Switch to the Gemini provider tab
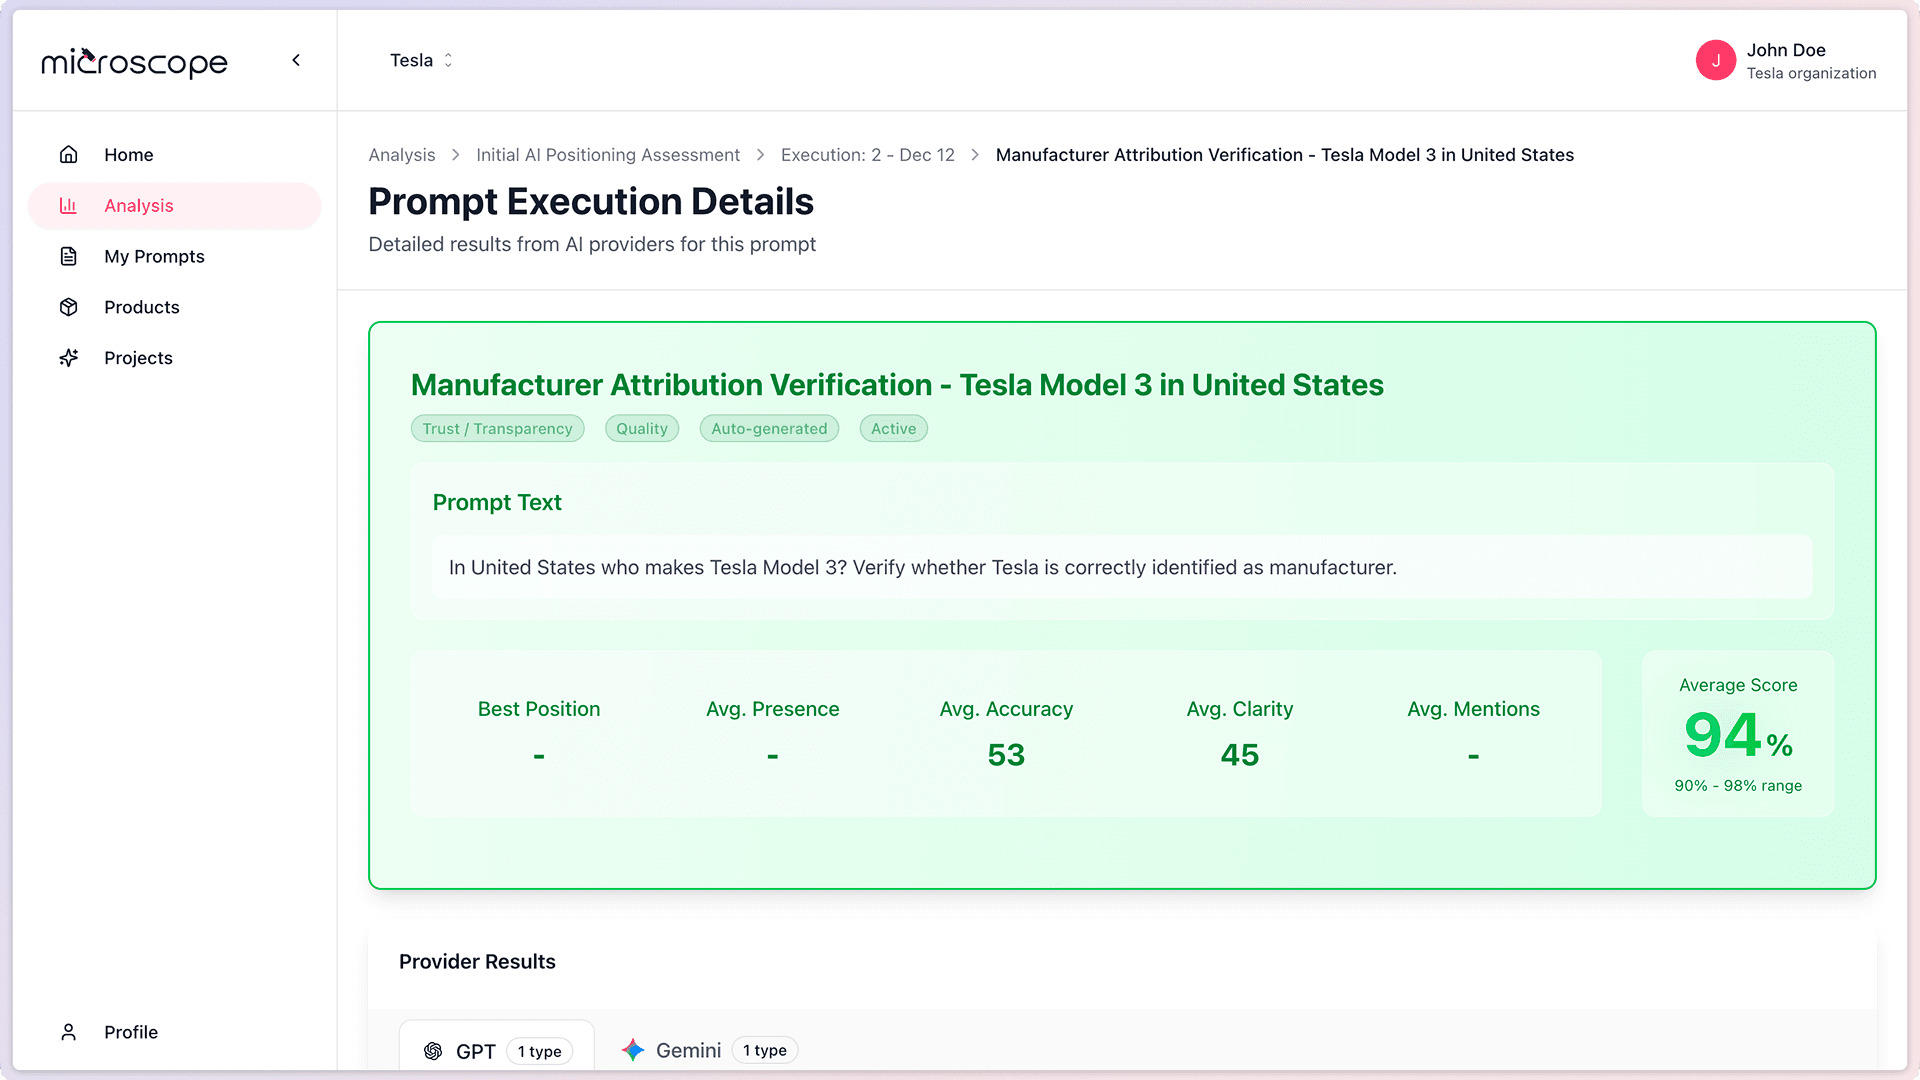 [x=687, y=1050]
